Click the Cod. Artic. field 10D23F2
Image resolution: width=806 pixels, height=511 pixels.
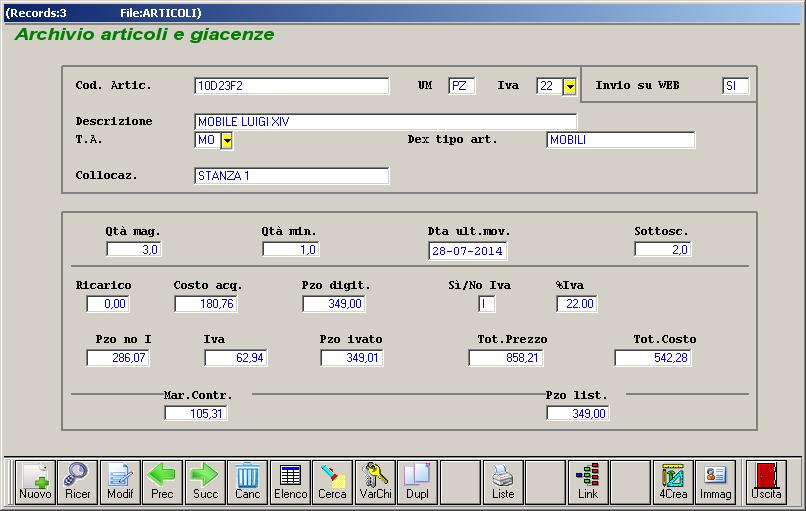tap(291, 86)
